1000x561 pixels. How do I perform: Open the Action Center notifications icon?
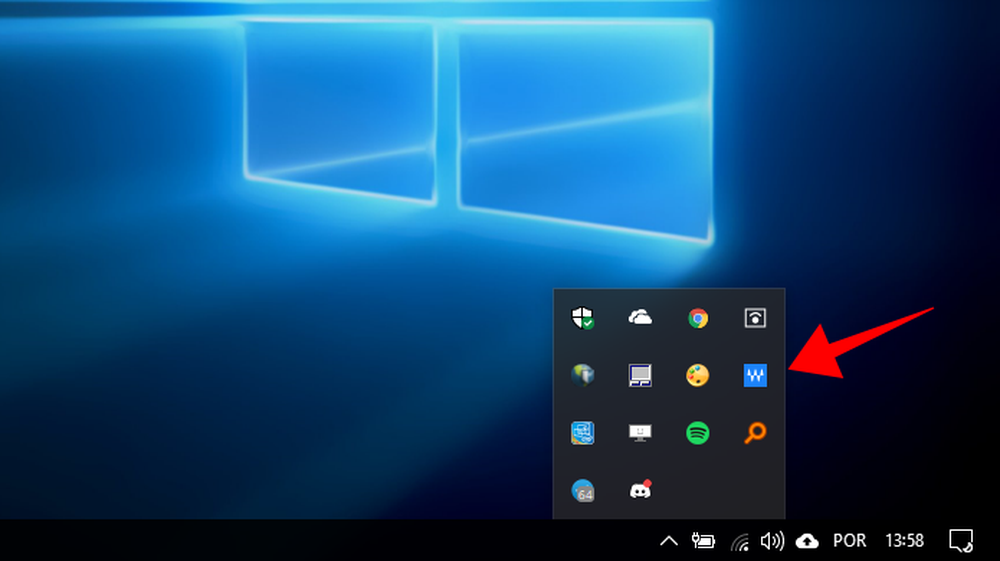pos(960,541)
